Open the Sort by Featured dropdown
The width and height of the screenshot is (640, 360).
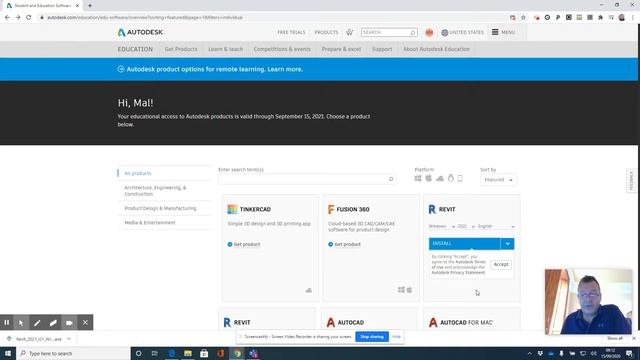[x=498, y=180]
